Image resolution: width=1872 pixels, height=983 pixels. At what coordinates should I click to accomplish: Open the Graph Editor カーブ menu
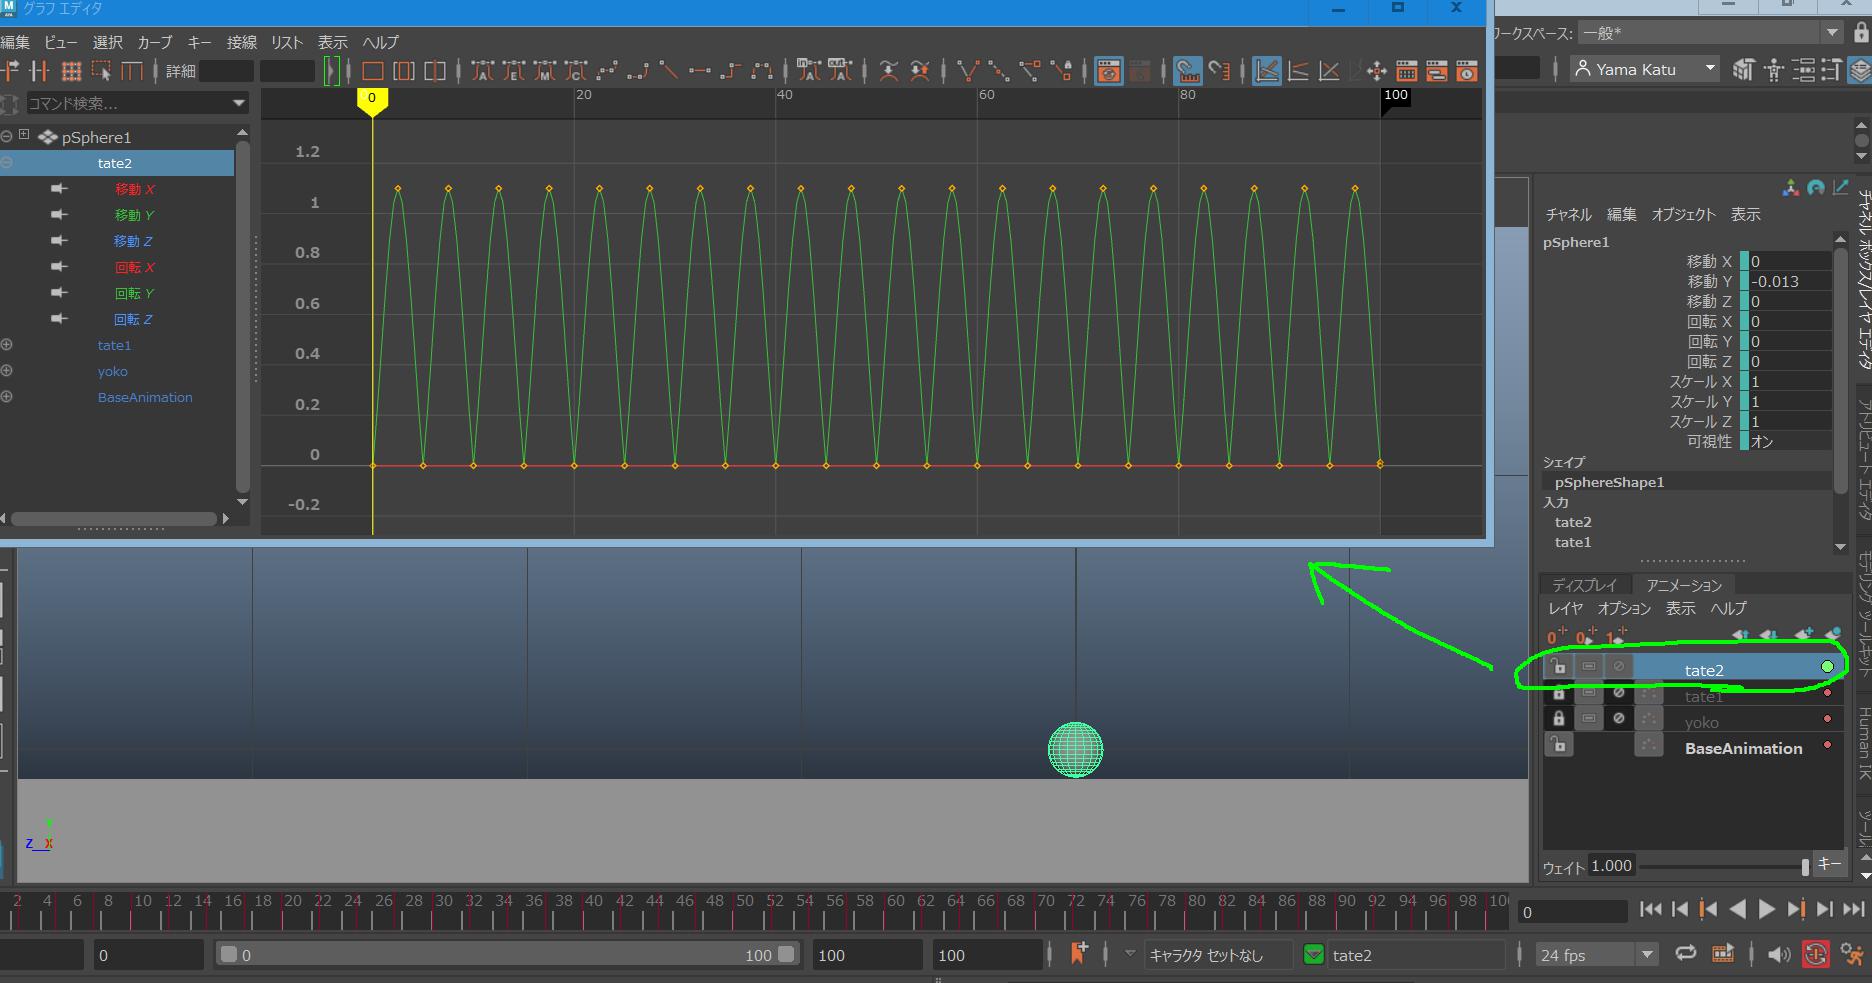click(155, 42)
